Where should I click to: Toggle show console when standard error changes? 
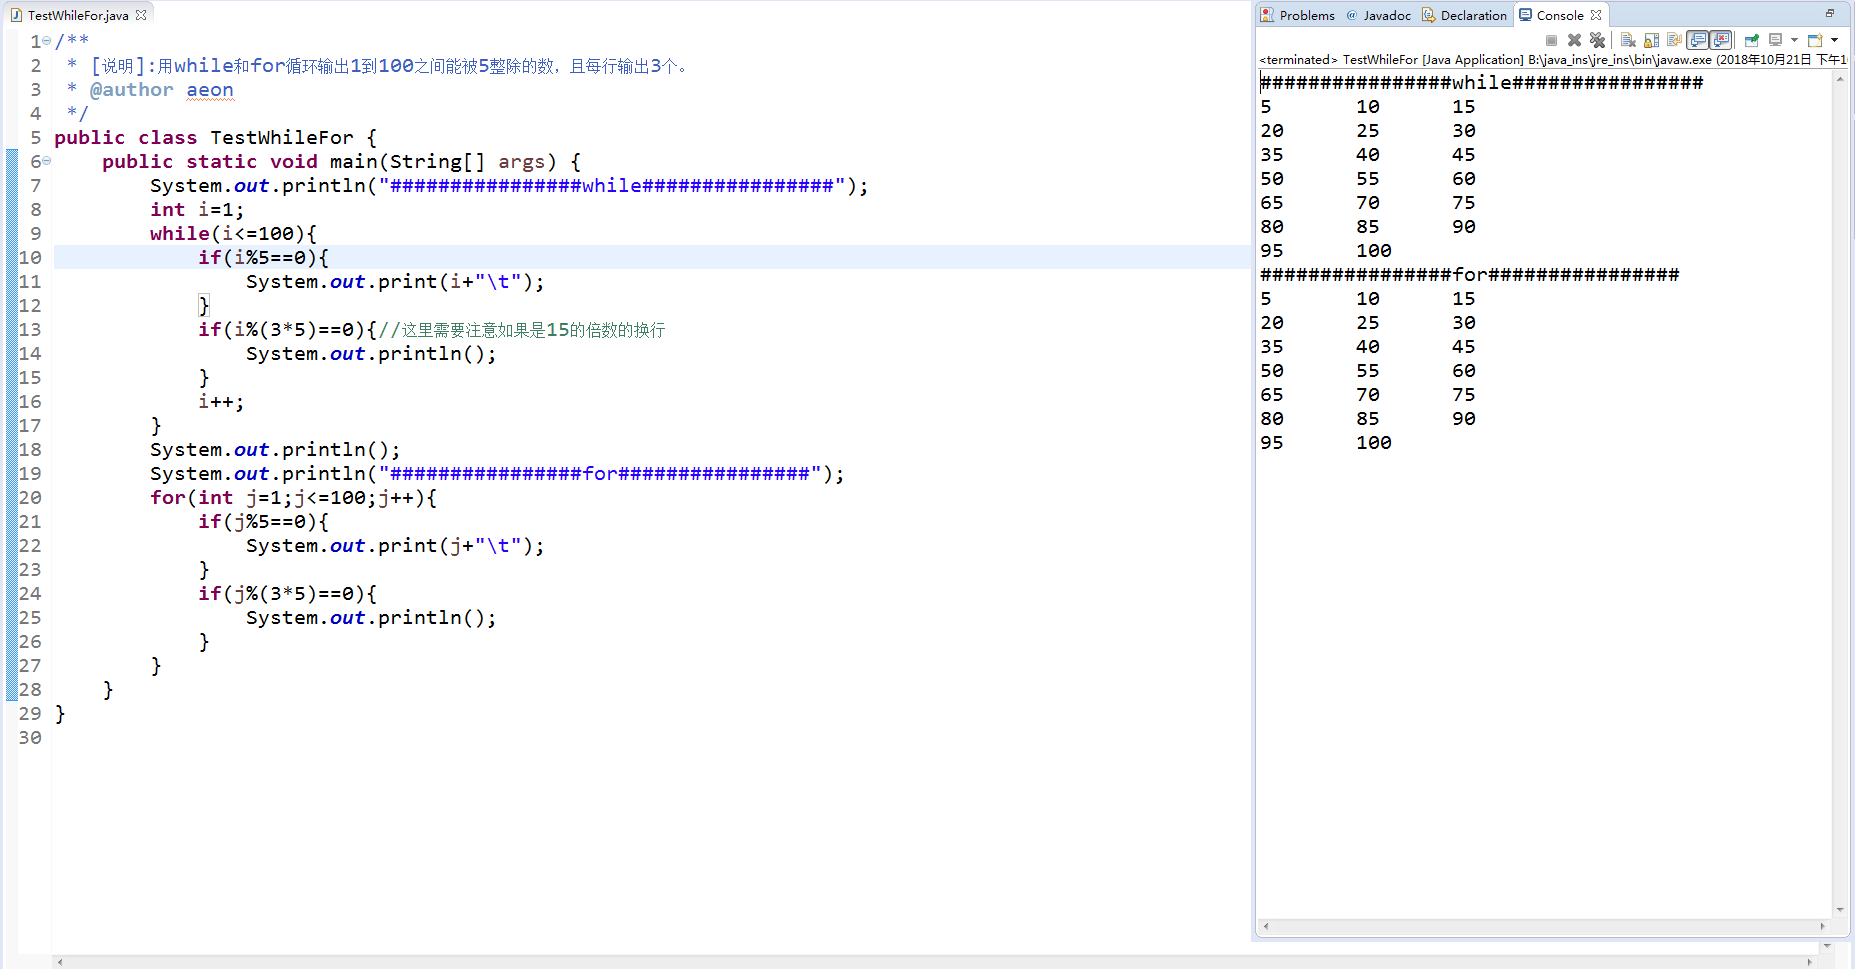pos(1721,40)
